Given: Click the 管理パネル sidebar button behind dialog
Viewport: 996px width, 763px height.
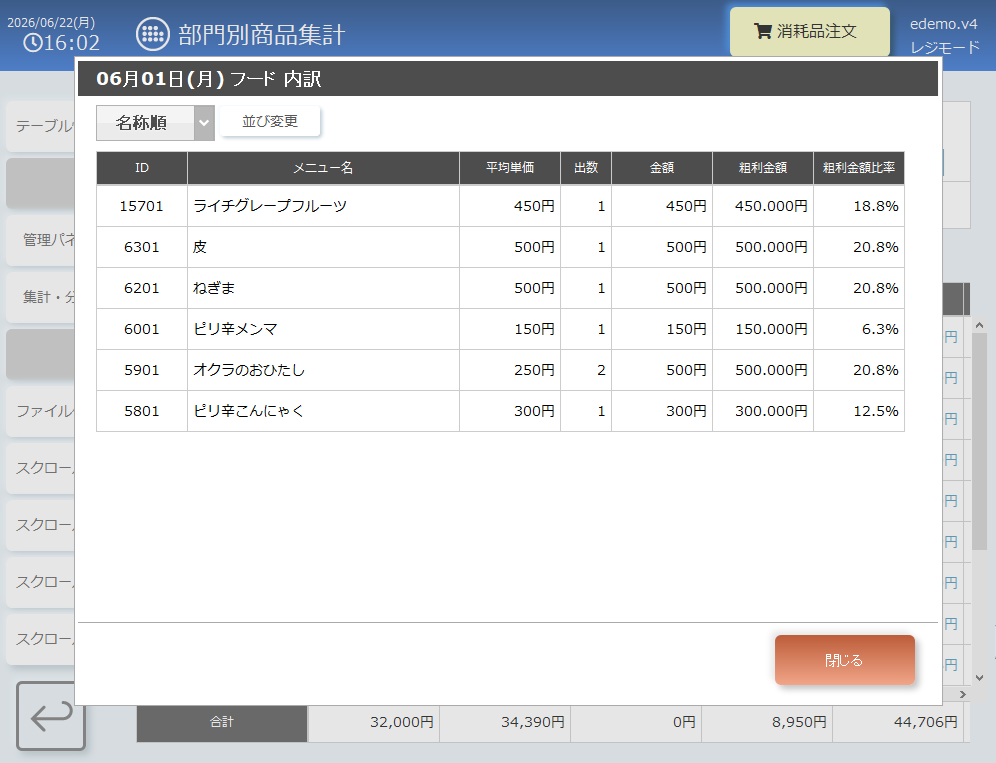Looking at the screenshot, I should 41,240.
